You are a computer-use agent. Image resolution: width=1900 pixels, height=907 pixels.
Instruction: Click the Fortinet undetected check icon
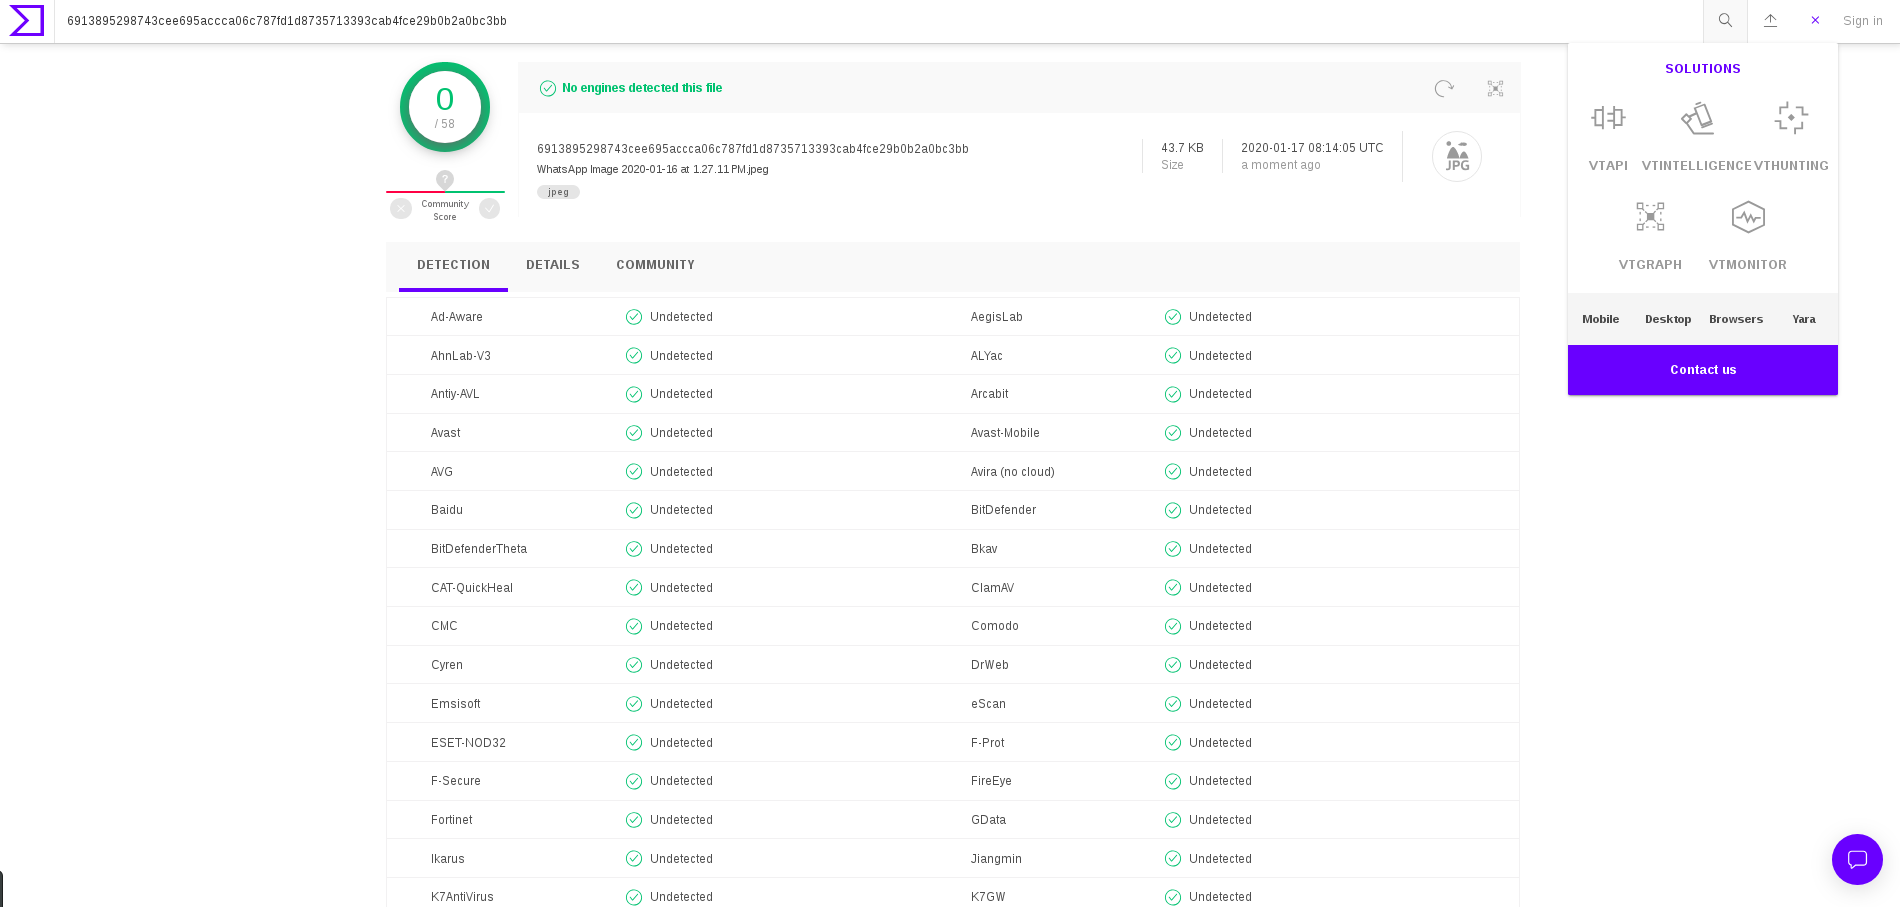[x=634, y=820]
